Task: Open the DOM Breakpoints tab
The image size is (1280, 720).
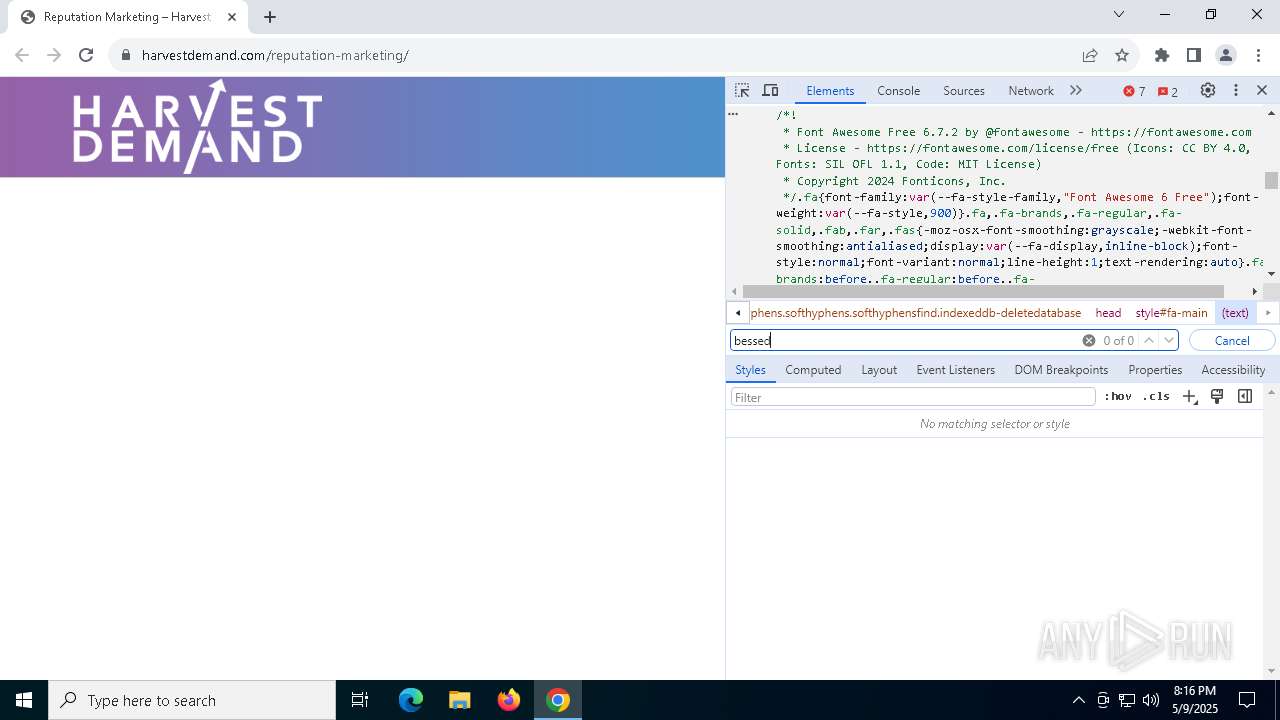Action: 1061,370
